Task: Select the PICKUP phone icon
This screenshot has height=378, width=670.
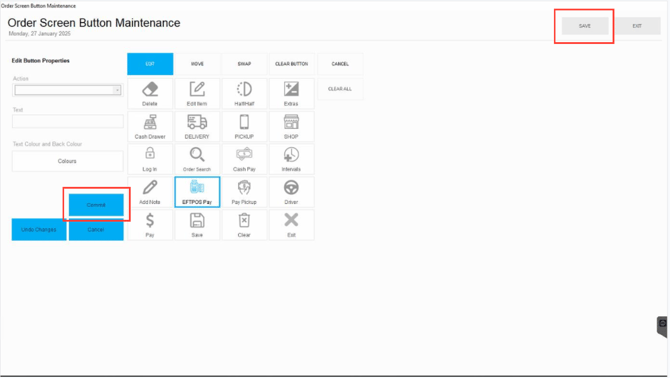Action: click(x=244, y=126)
